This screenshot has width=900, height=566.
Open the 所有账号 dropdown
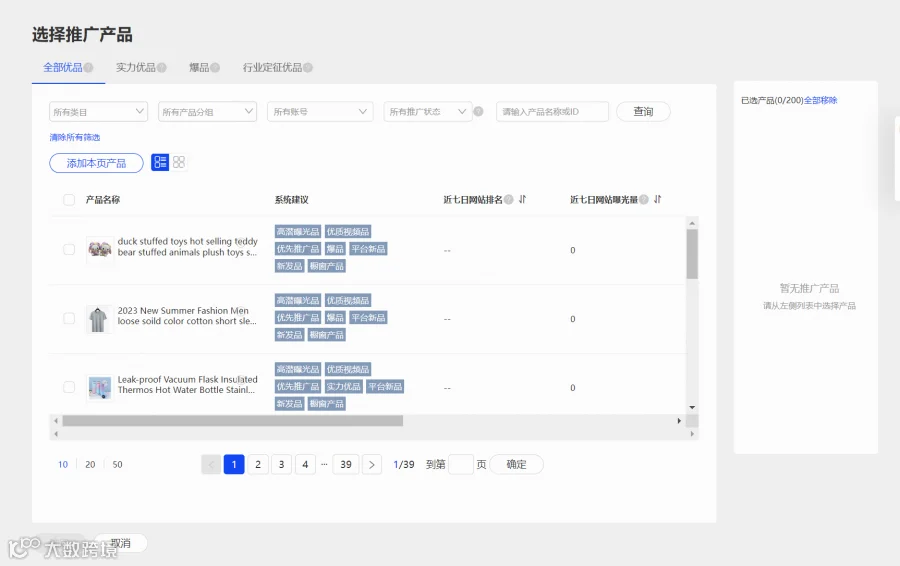320,111
